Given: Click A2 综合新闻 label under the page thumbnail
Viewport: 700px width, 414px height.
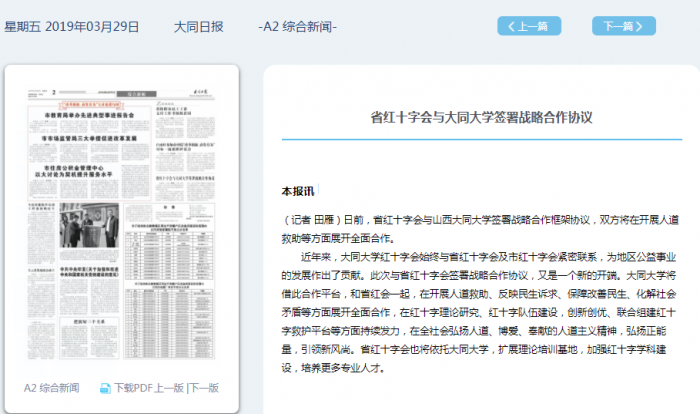Looking at the screenshot, I should coord(51,388).
